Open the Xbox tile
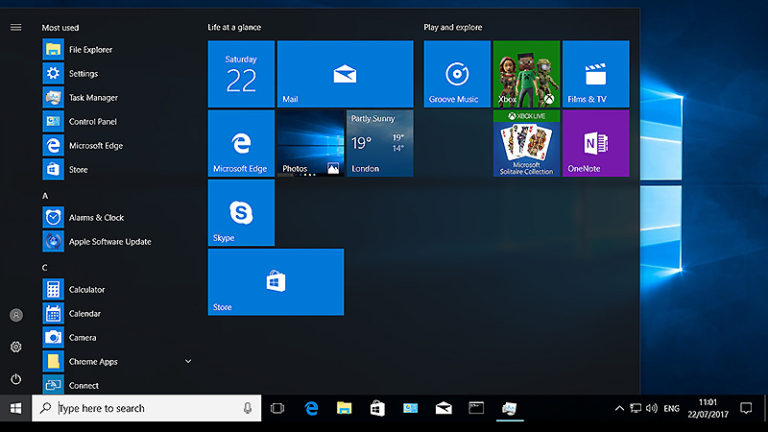Screen dimensions: 768x432 tap(526, 74)
